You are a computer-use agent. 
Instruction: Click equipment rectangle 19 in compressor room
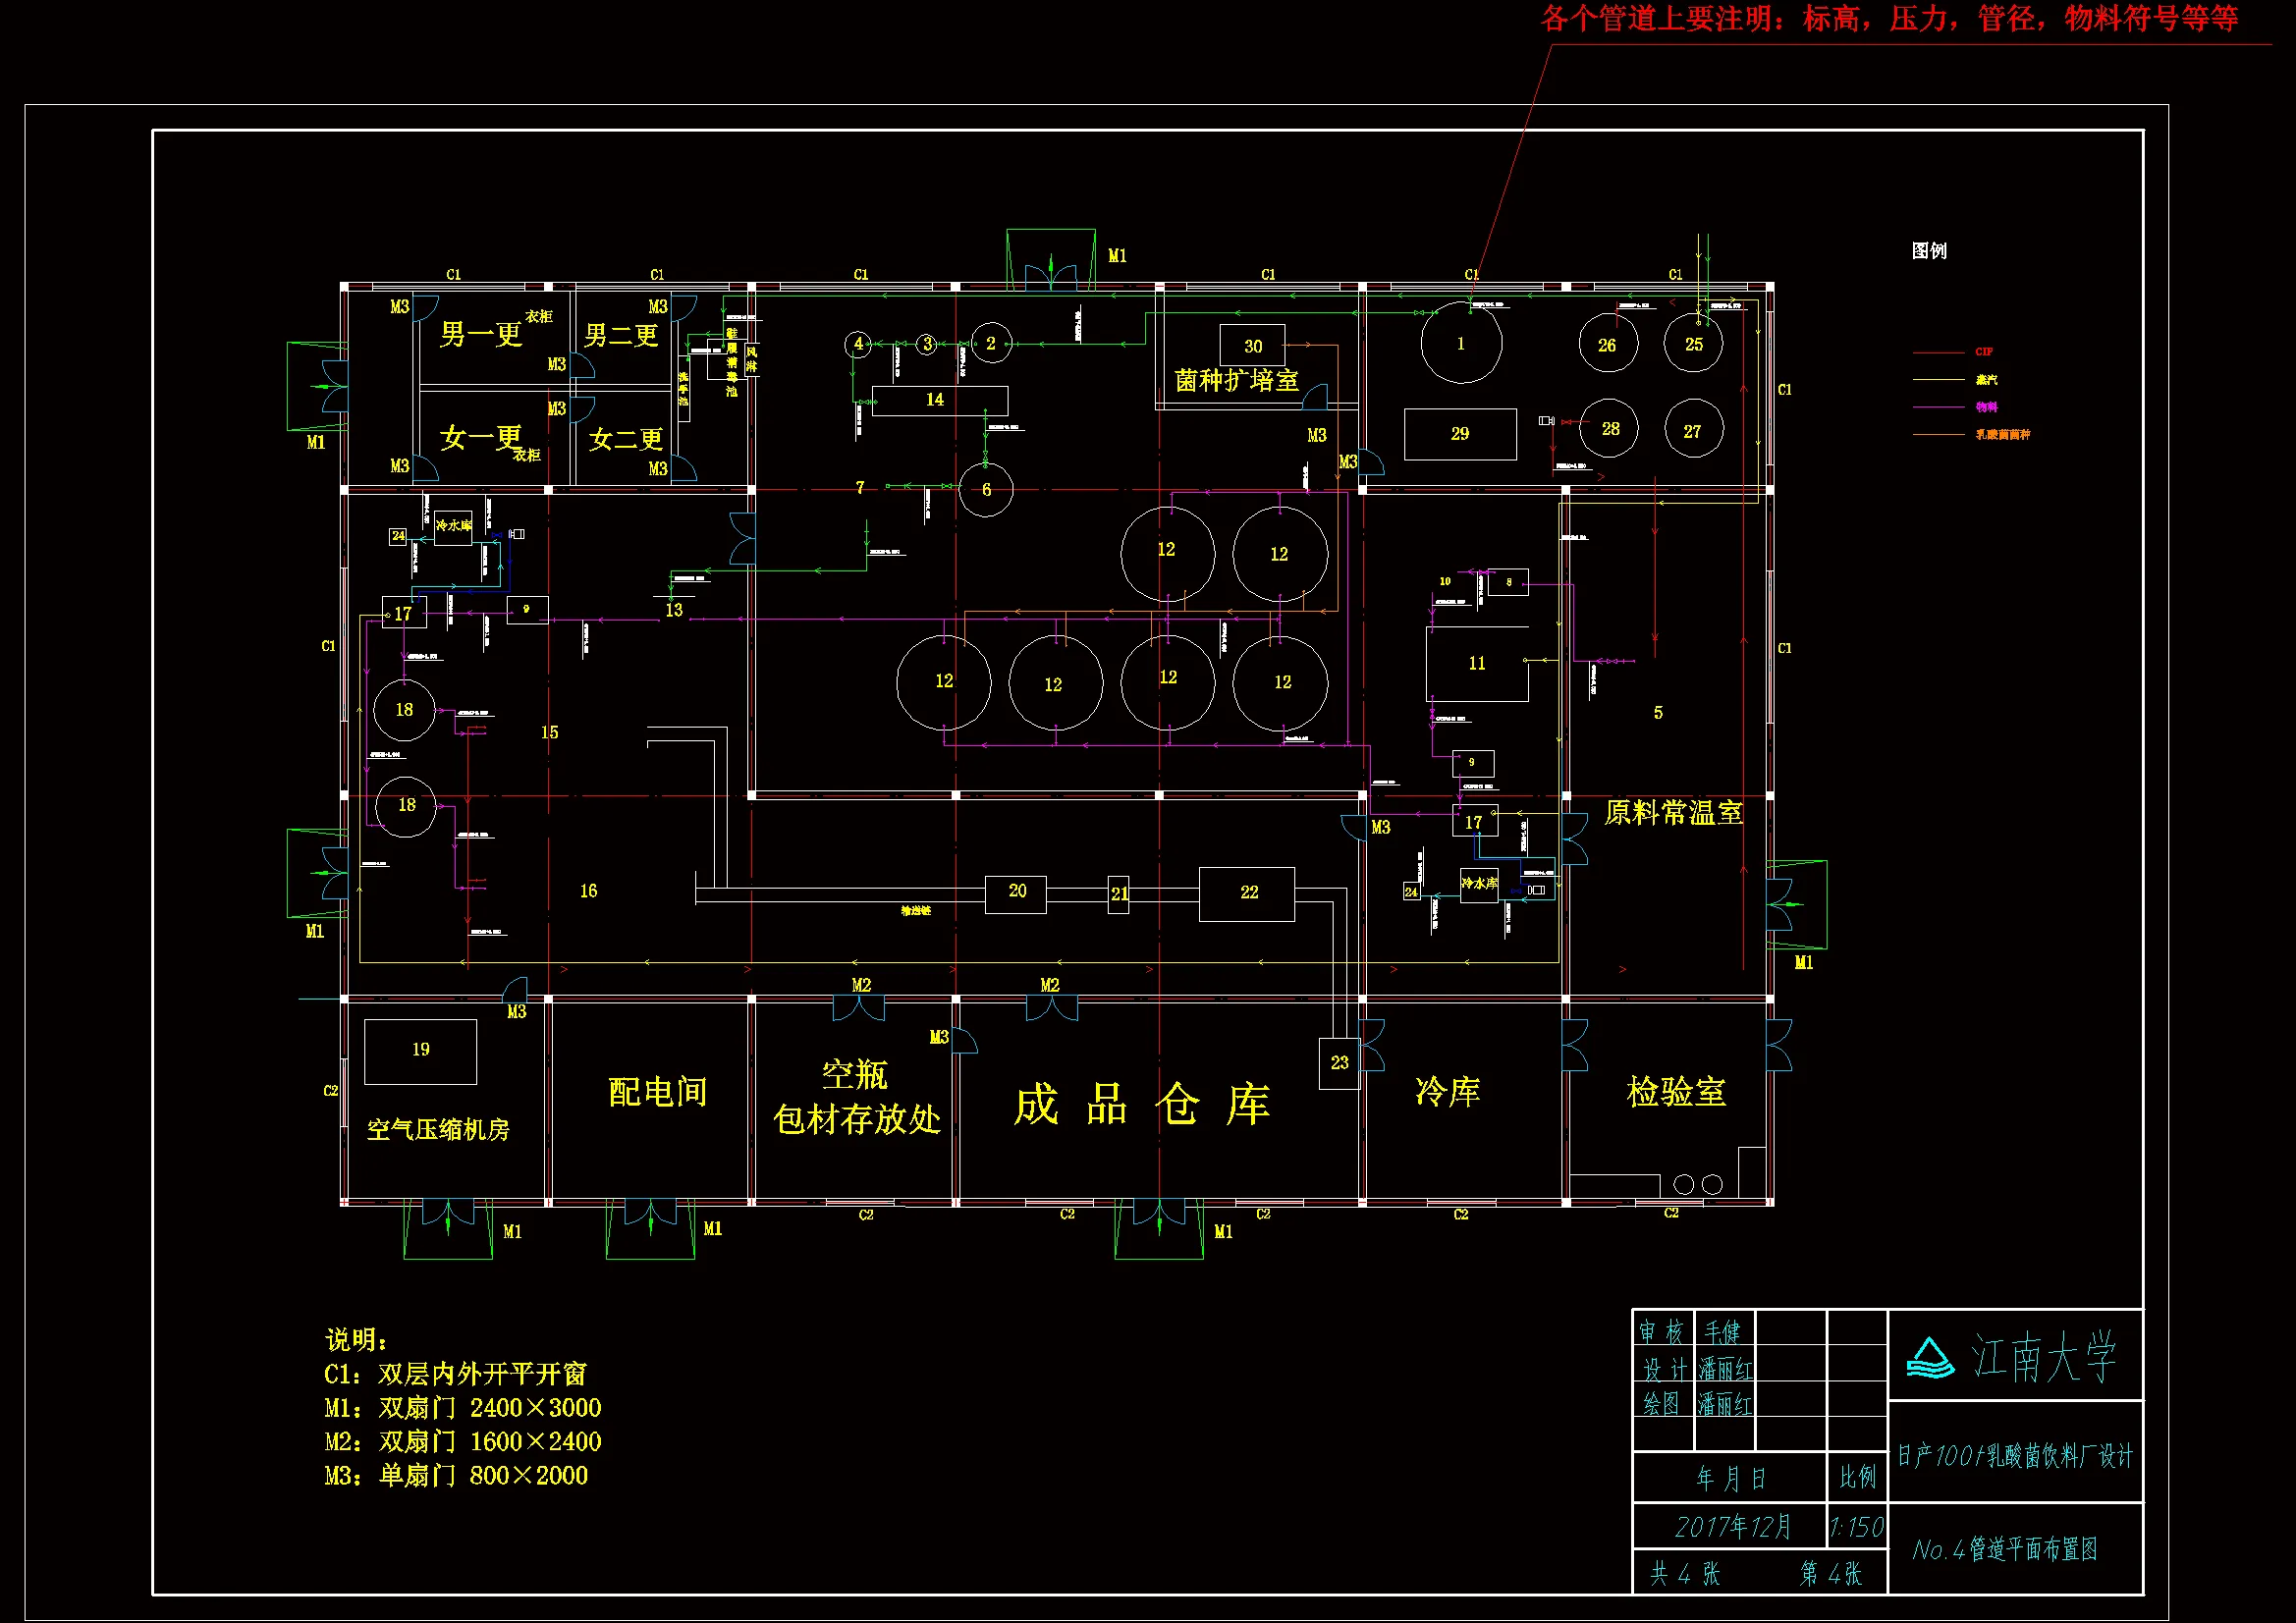420,1051
